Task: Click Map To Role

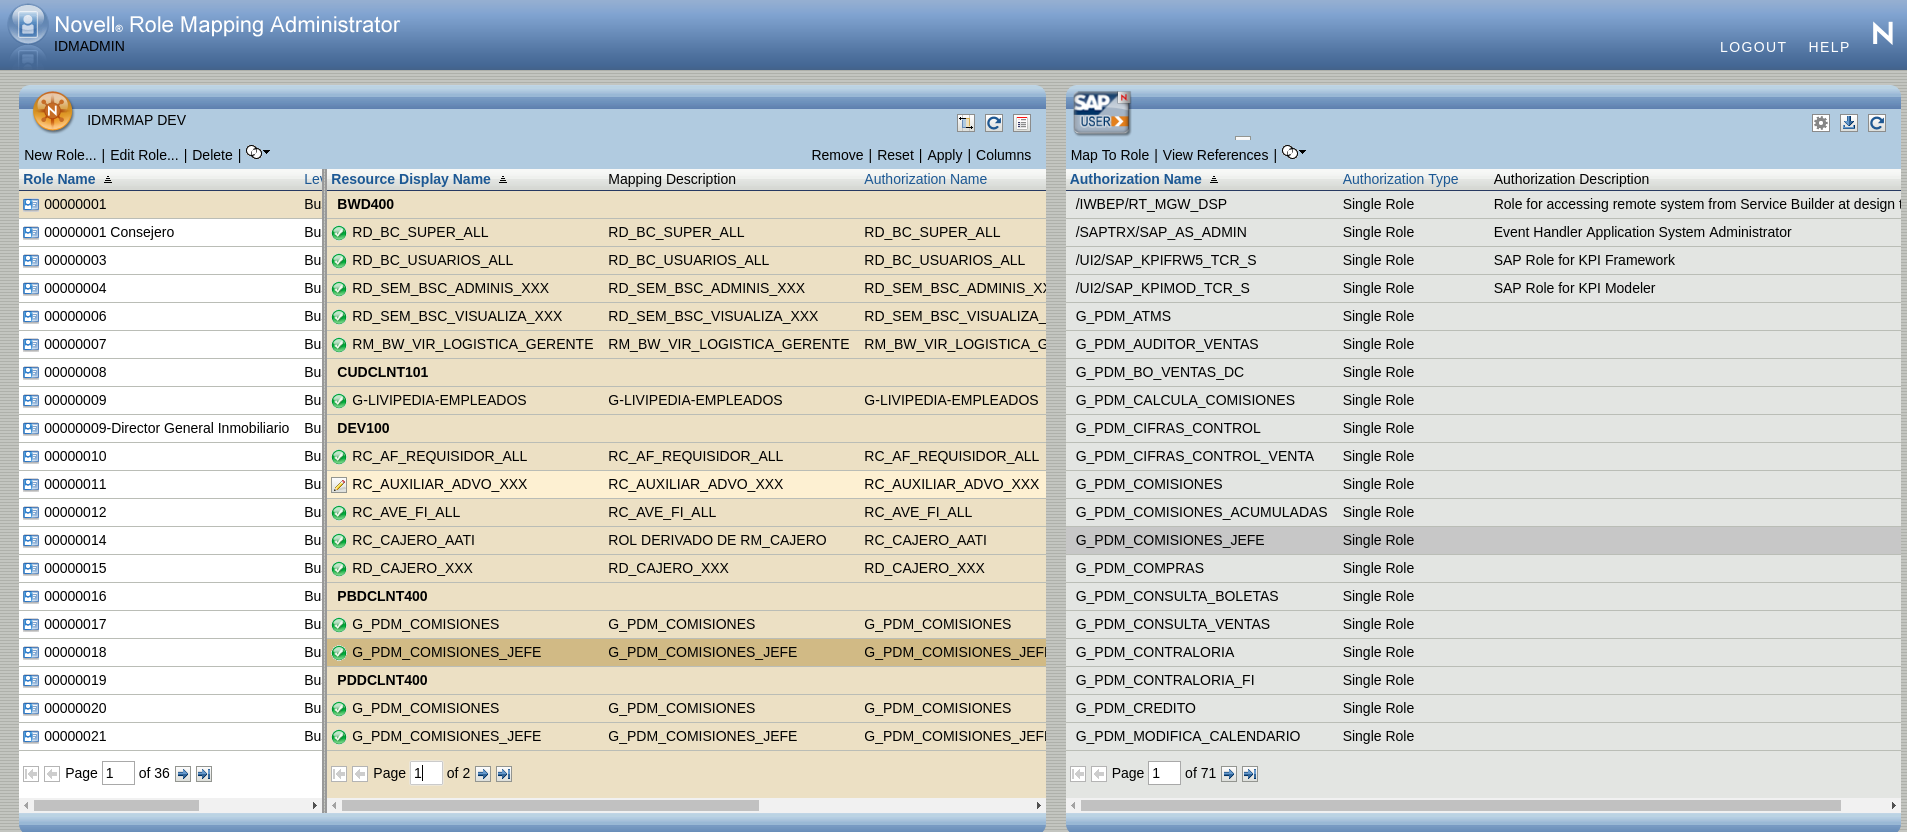Action: (x=1109, y=155)
